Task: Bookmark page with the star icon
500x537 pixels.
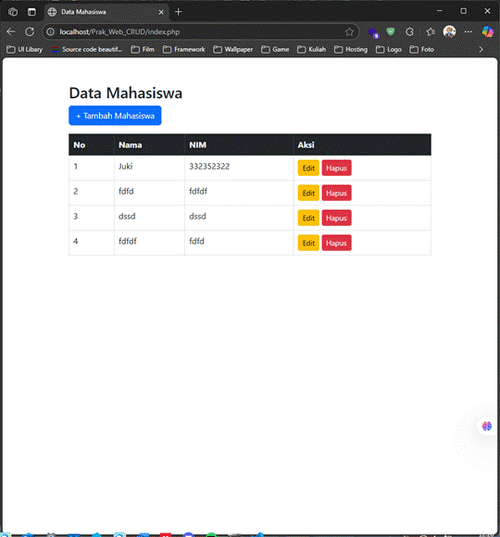Action: [x=349, y=32]
